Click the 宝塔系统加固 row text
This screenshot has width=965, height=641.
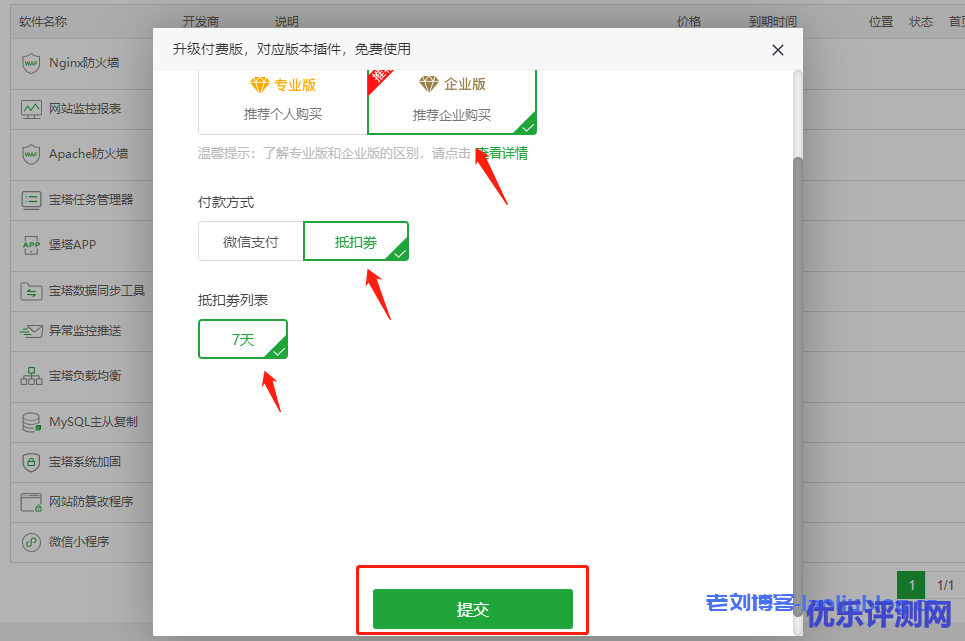click(85, 462)
